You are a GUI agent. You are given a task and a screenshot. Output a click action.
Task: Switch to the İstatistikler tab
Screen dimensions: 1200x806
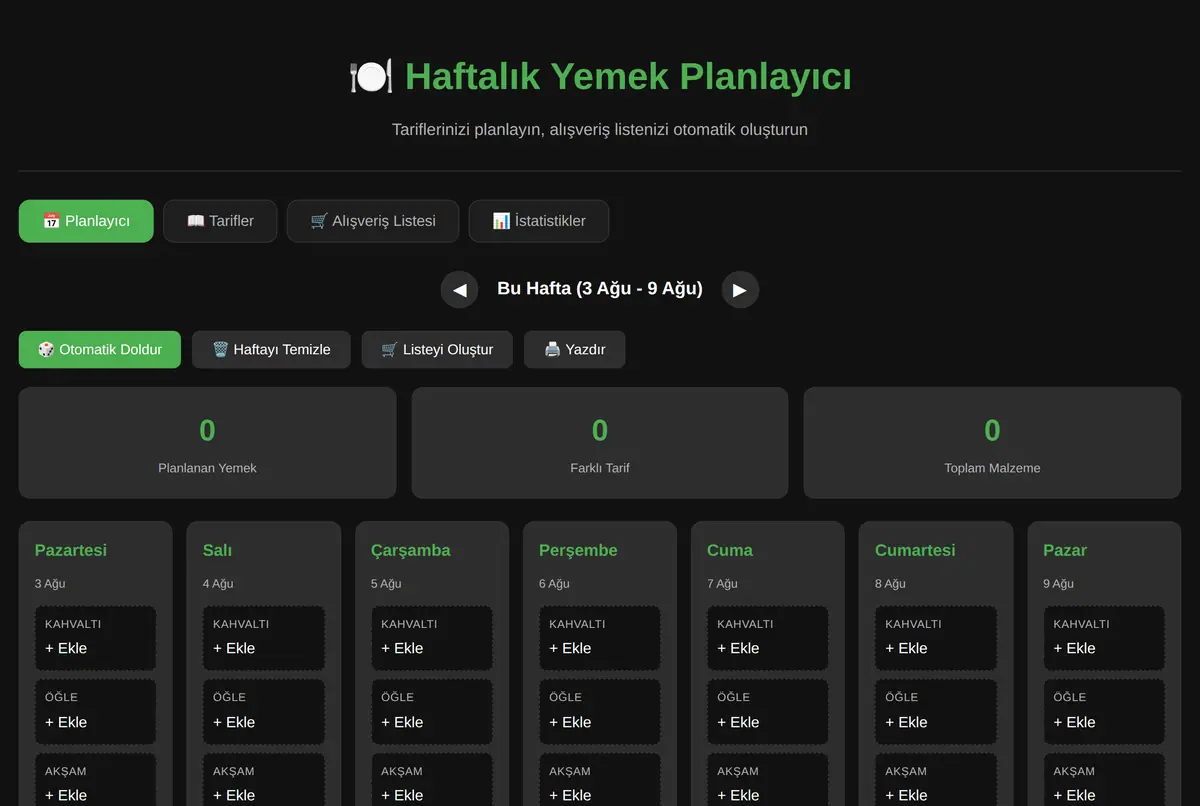point(539,221)
